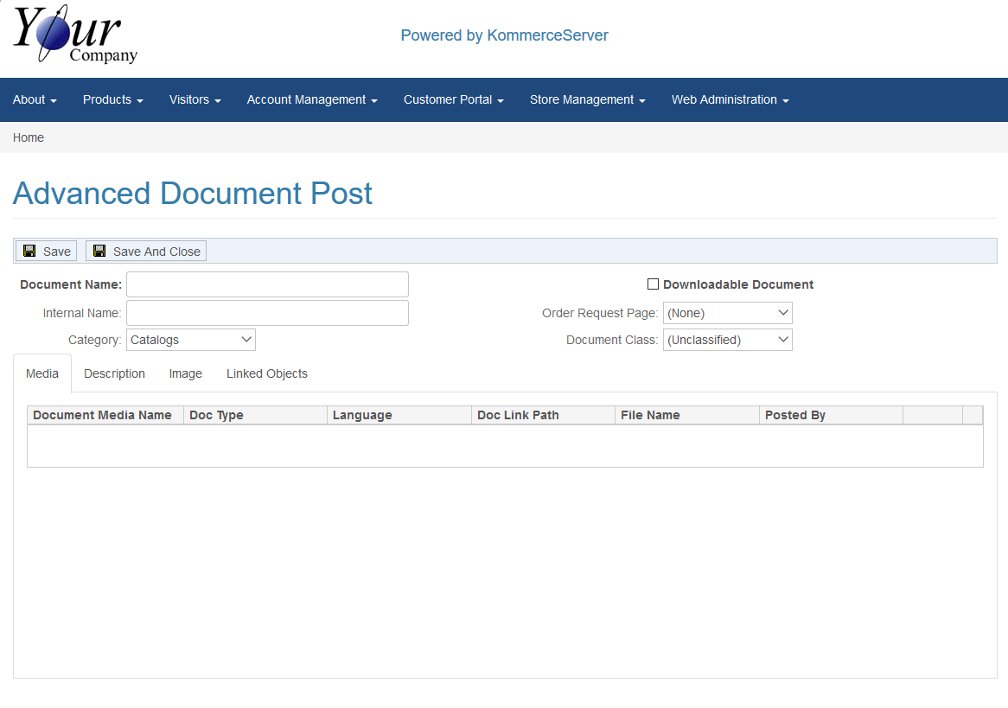
Task: Click the Document Name input field
Action: tap(267, 284)
